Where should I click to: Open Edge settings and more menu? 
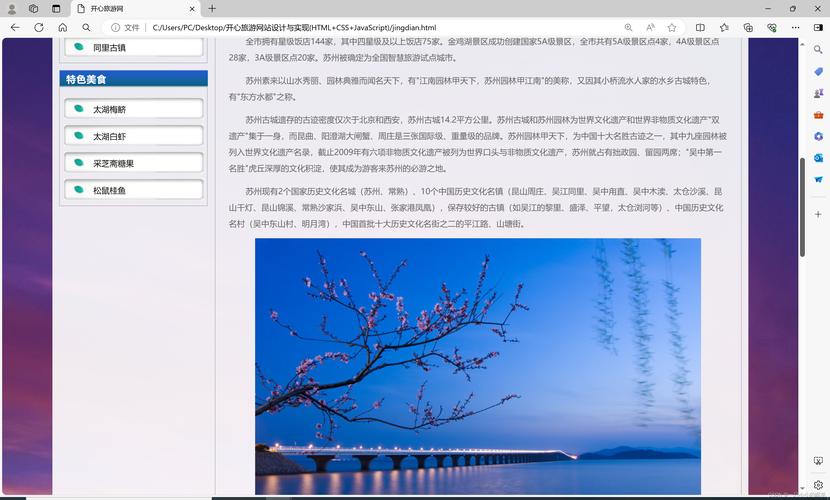click(x=793, y=27)
